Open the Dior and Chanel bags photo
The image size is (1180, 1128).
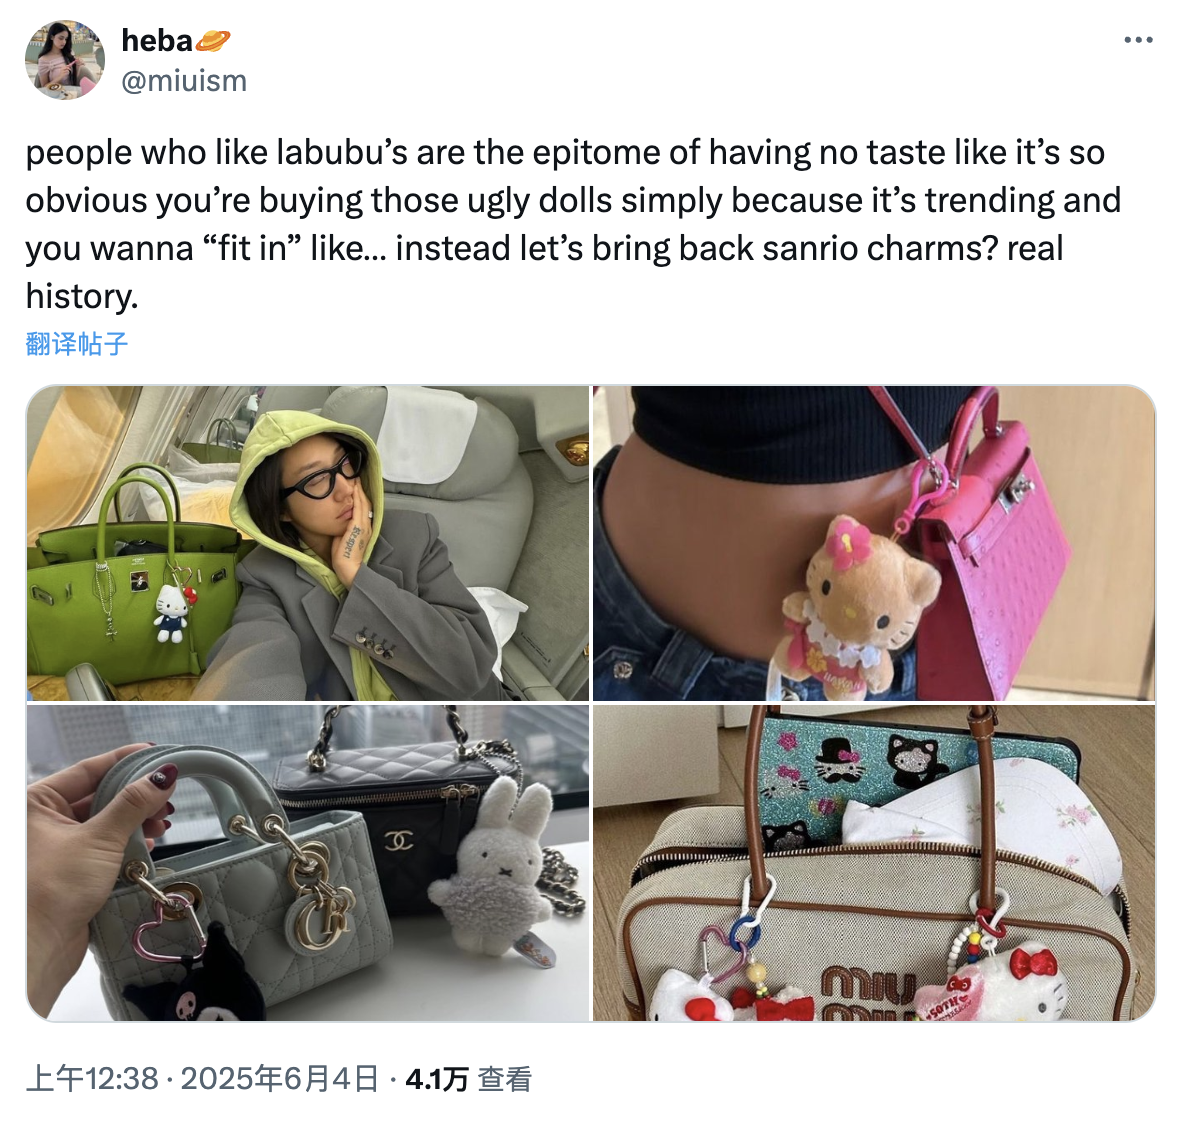click(308, 863)
